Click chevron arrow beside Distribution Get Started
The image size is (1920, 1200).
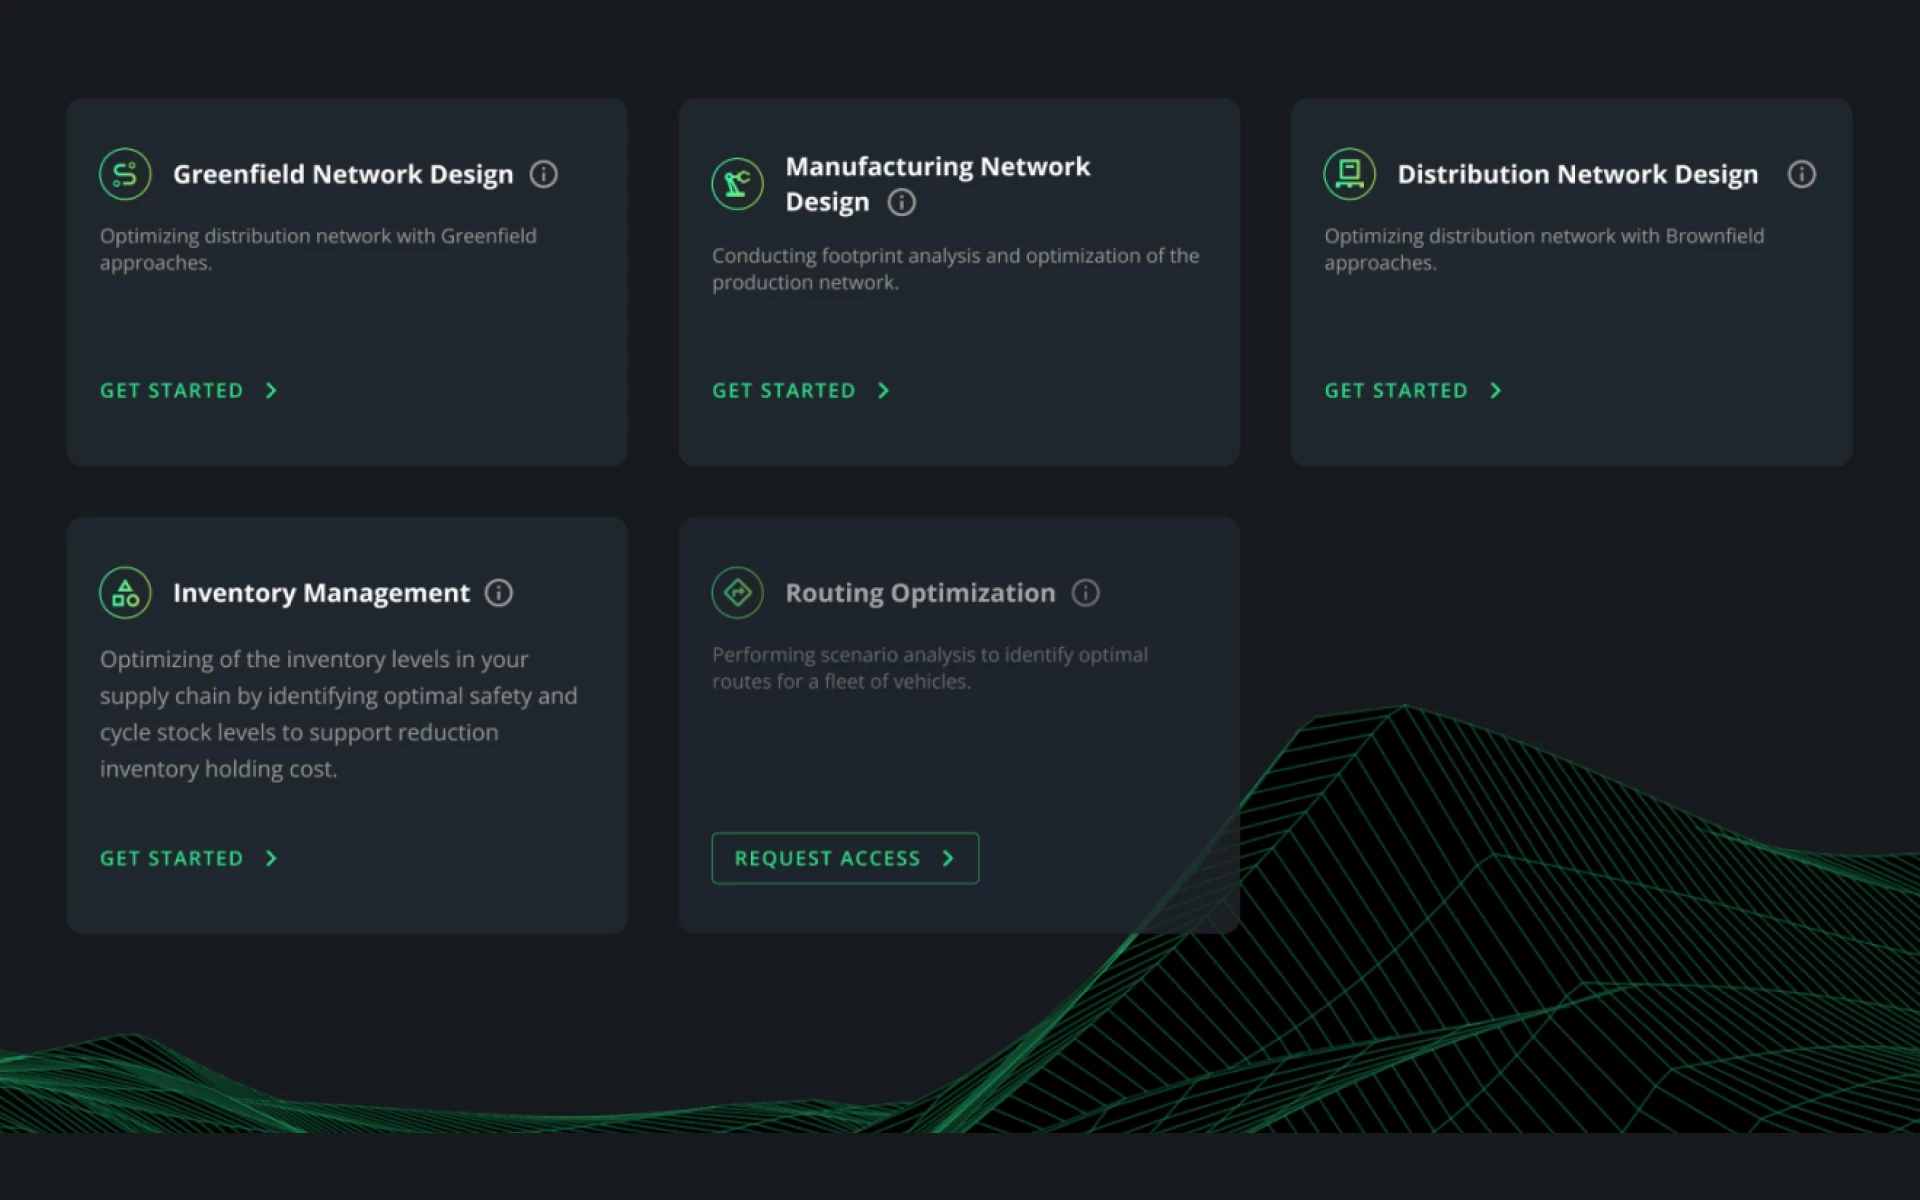click(1495, 391)
